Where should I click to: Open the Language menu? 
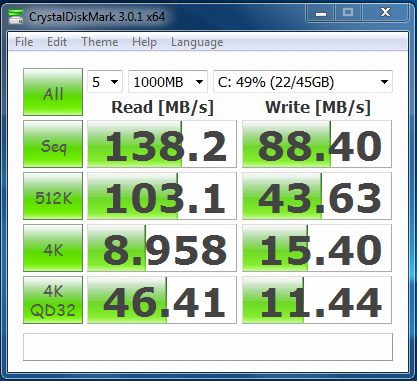197,42
